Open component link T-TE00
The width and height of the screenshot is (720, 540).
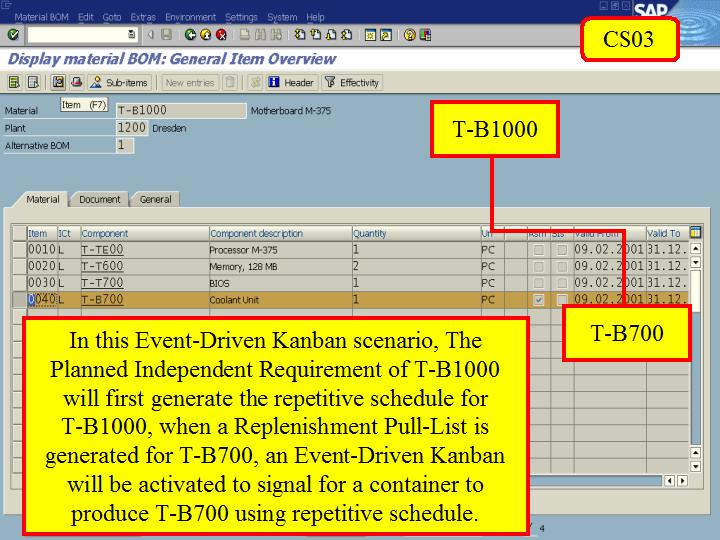102,249
